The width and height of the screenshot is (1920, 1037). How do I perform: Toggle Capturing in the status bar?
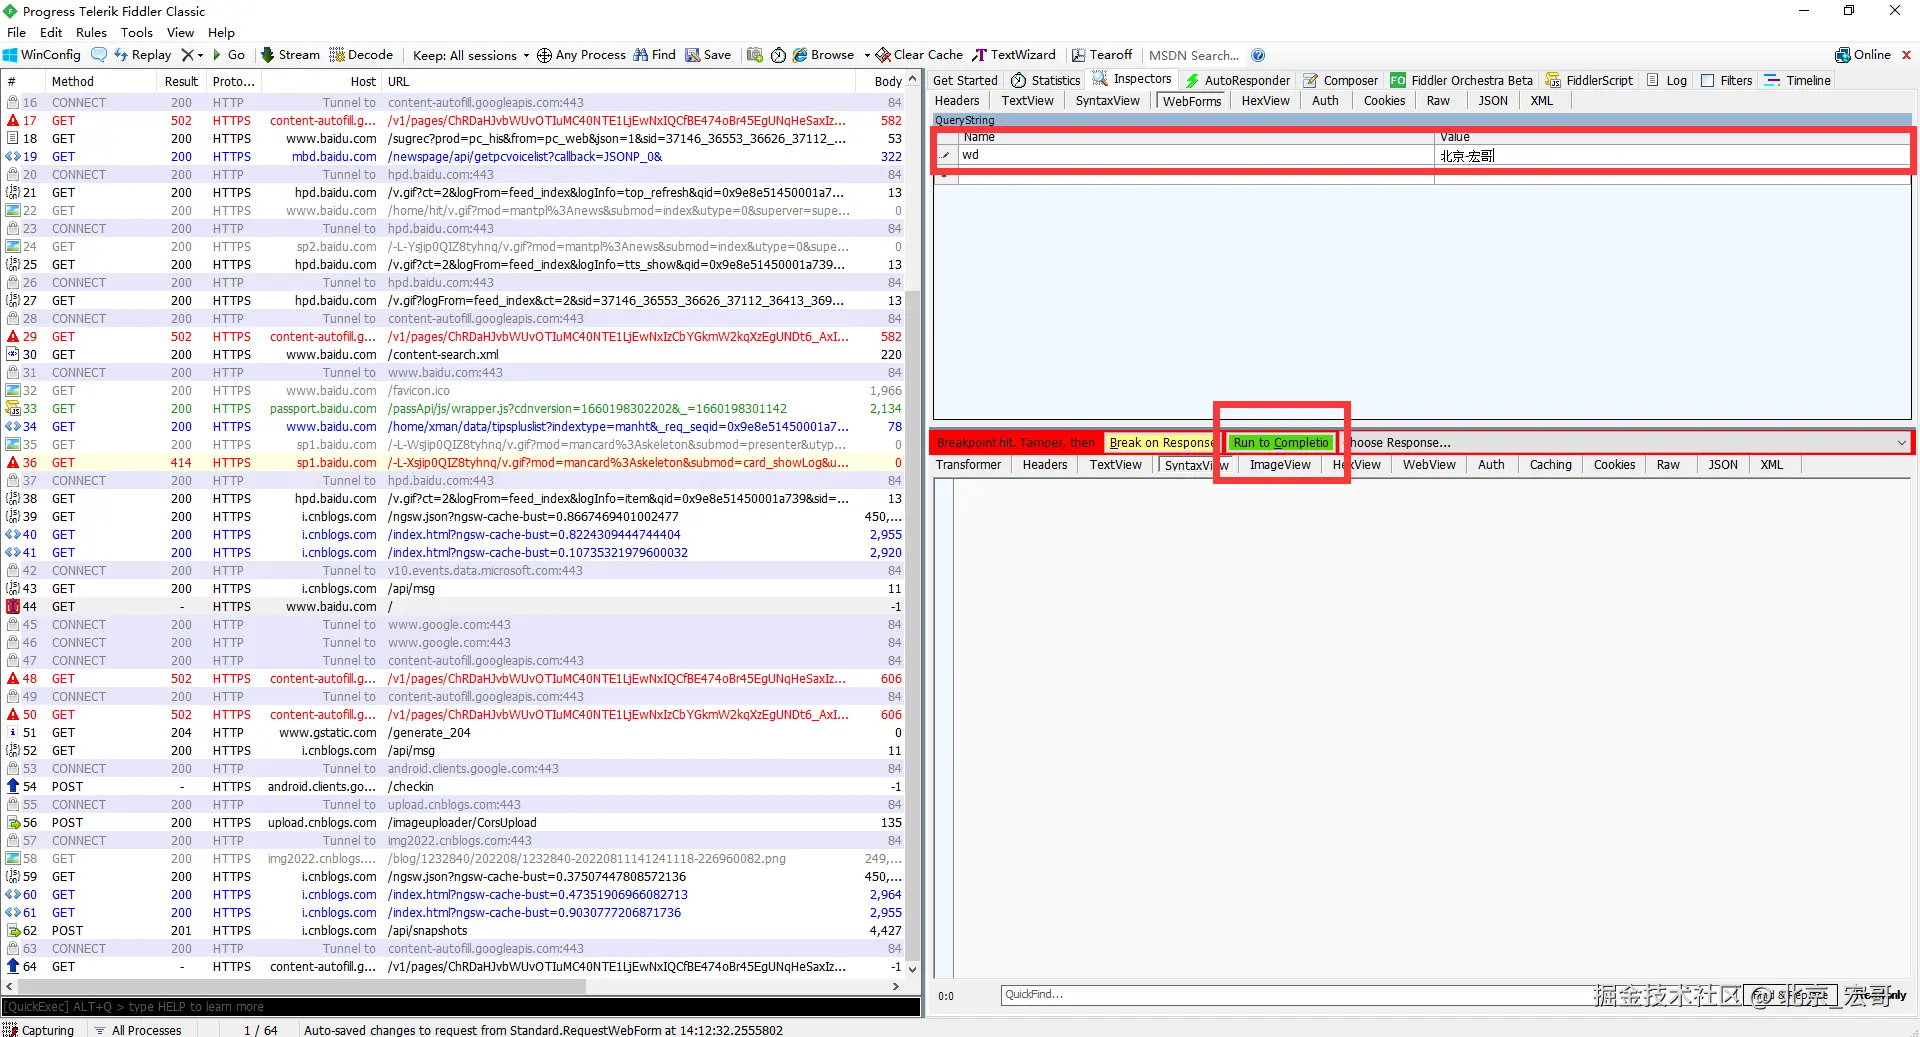39,1030
